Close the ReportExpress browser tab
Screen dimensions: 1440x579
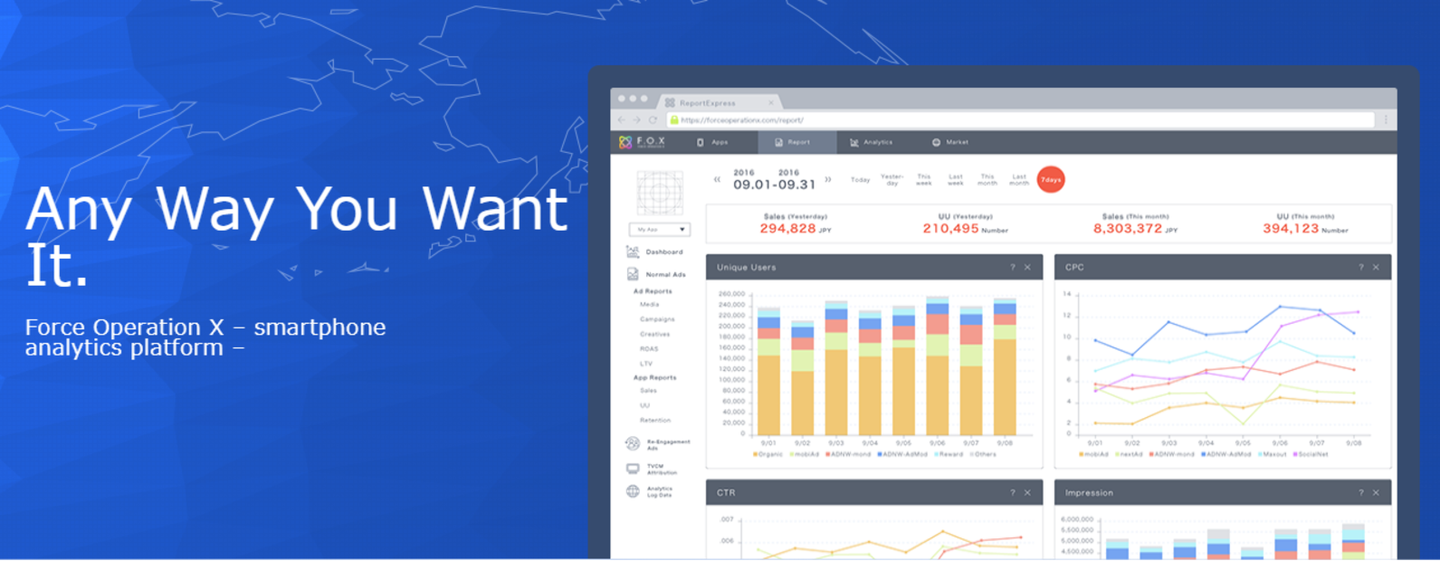pyautogui.click(x=771, y=102)
